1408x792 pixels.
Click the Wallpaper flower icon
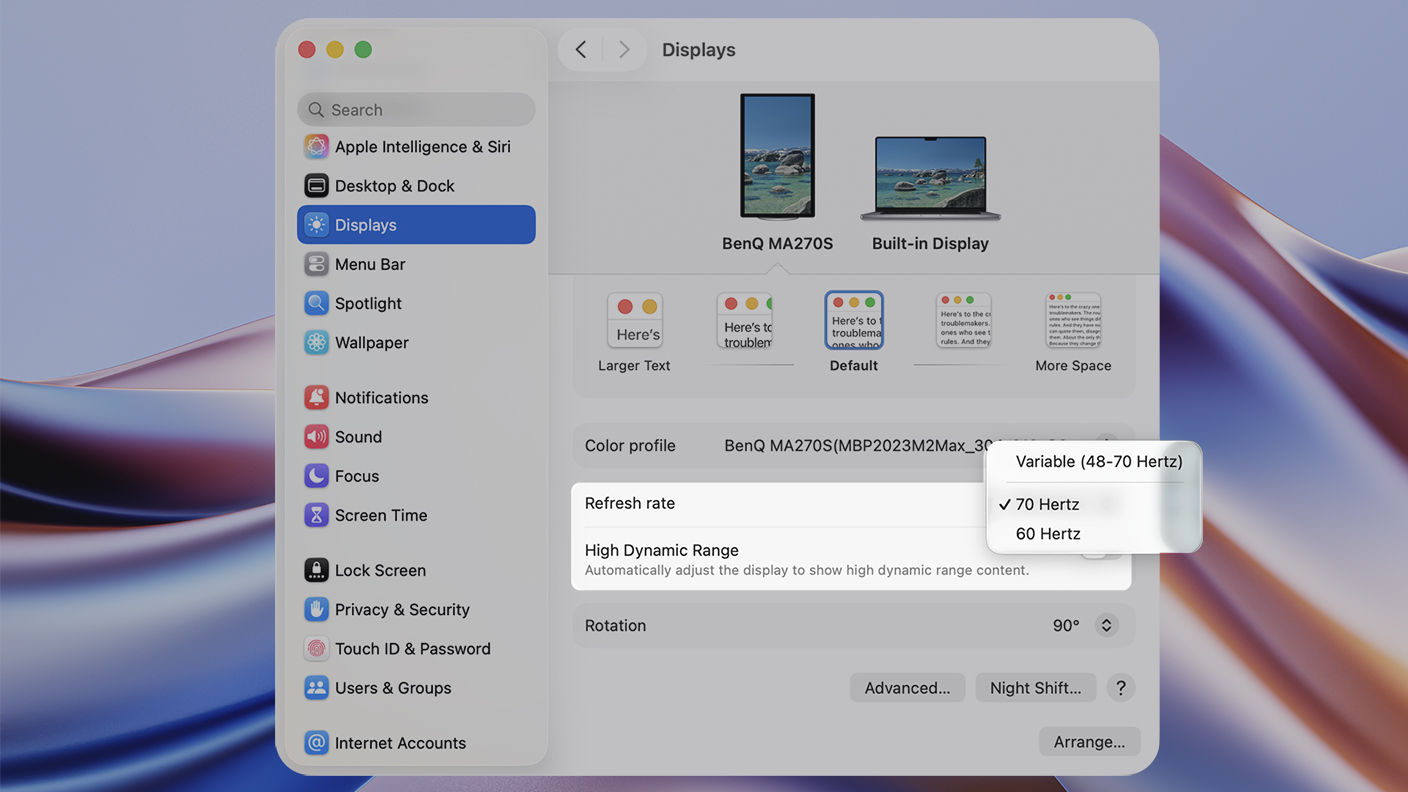tap(316, 342)
